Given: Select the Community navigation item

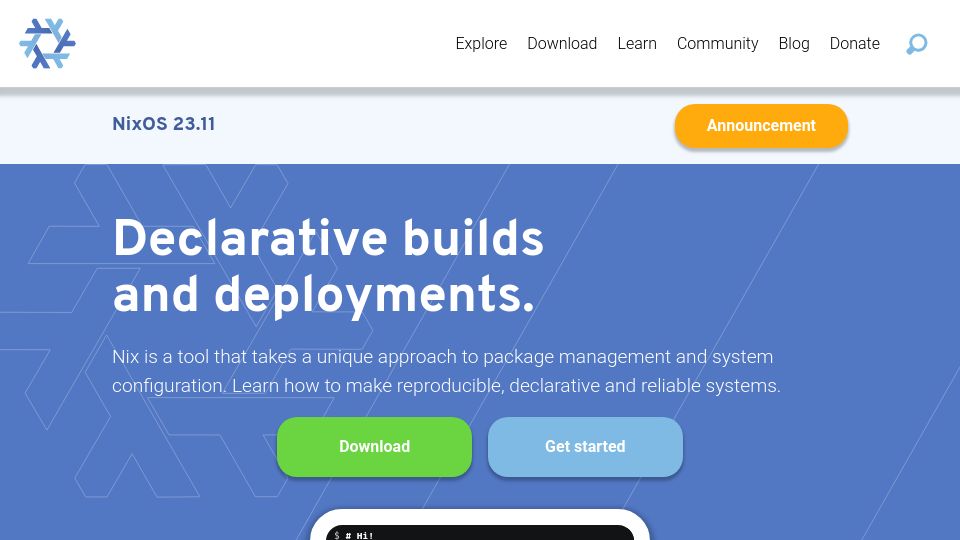Looking at the screenshot, I should pos(718,43).
